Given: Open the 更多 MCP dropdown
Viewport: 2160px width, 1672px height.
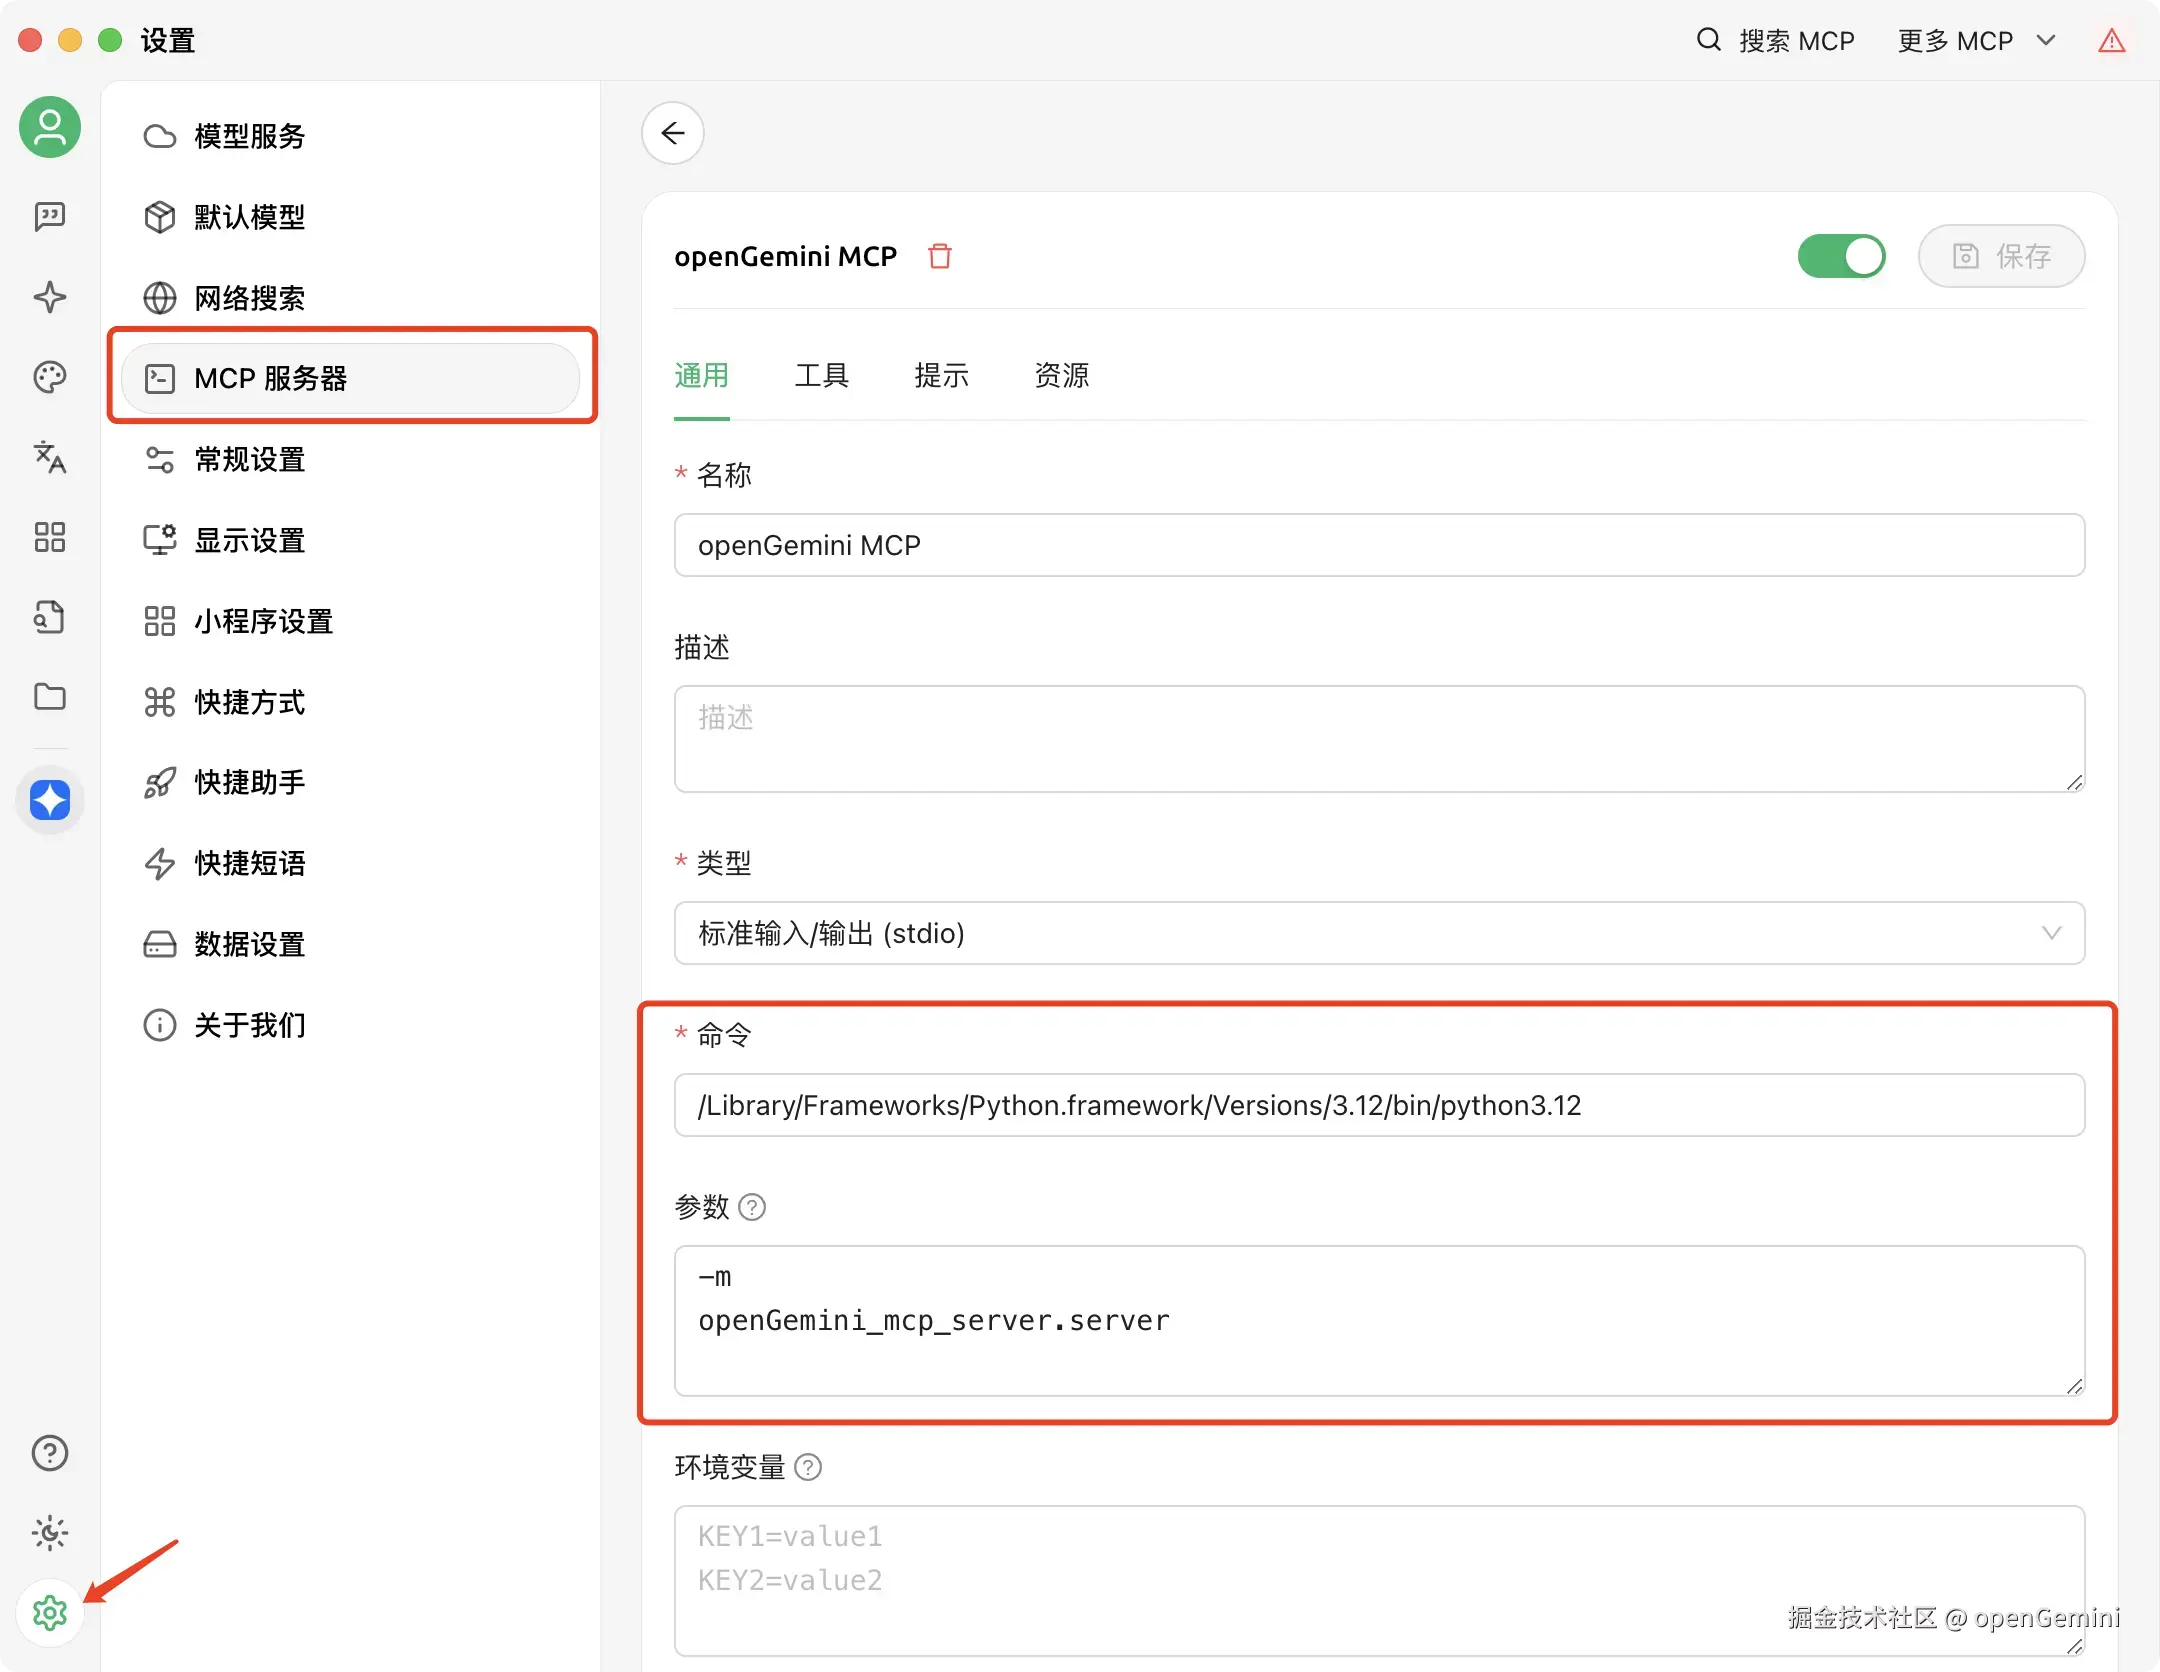Looking at the screenshot, I should (x=1976, y=41).
